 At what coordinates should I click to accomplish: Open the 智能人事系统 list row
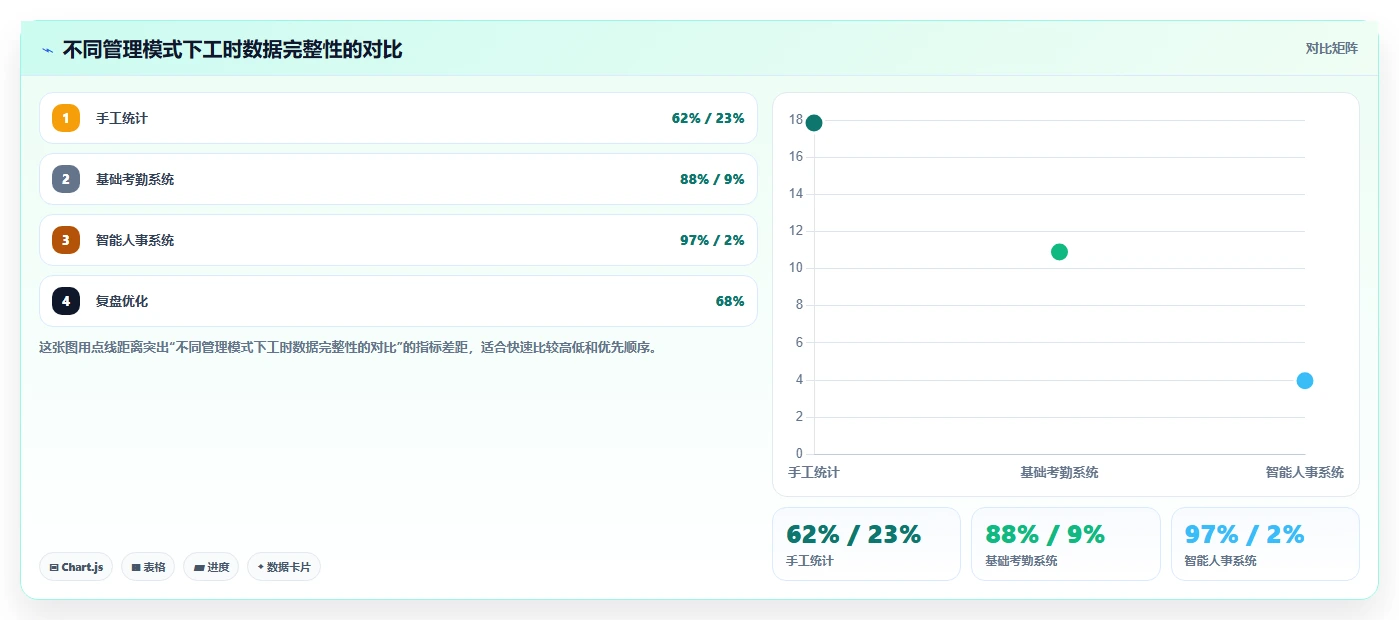click(x=398, y=240)
